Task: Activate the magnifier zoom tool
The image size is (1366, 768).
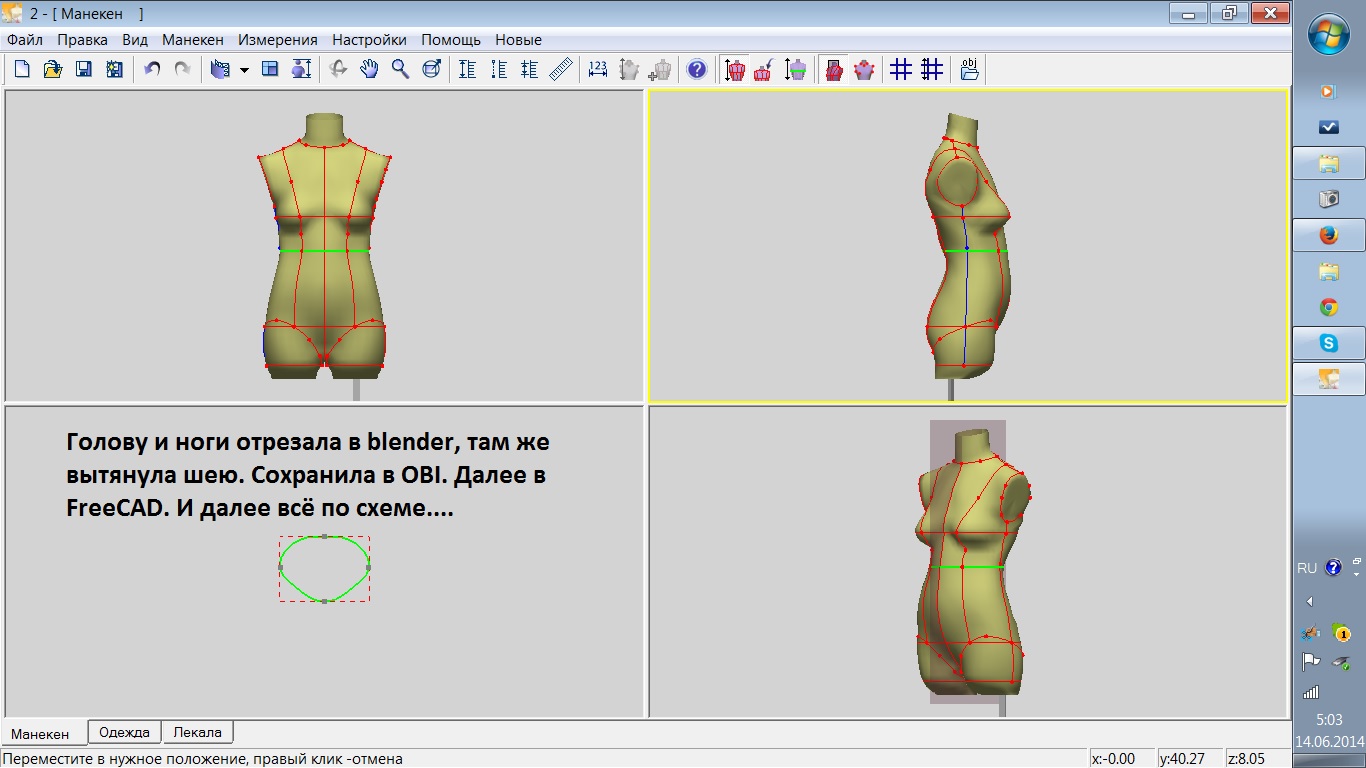Action: point(400,69)
